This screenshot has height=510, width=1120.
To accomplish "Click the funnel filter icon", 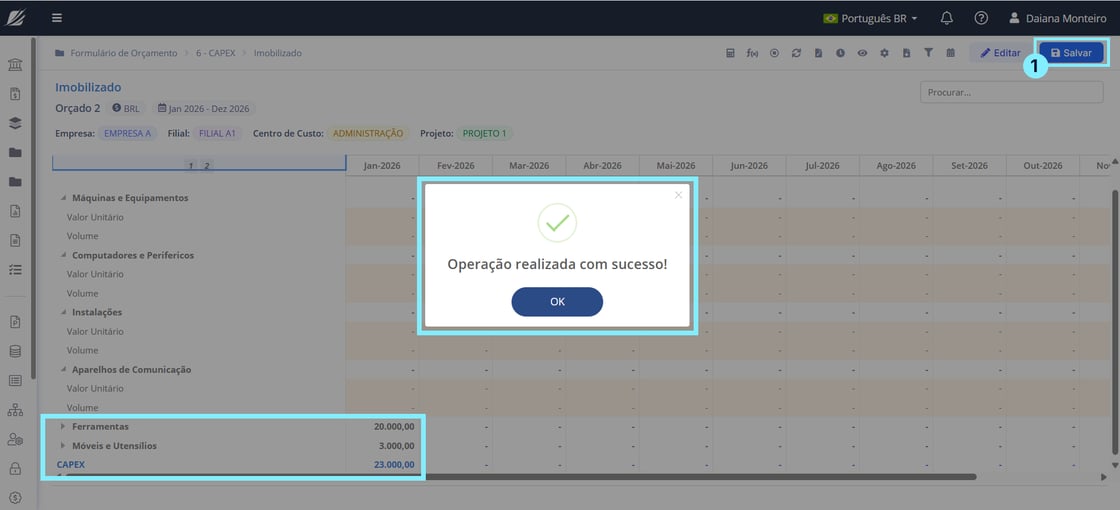I will 928,53.
